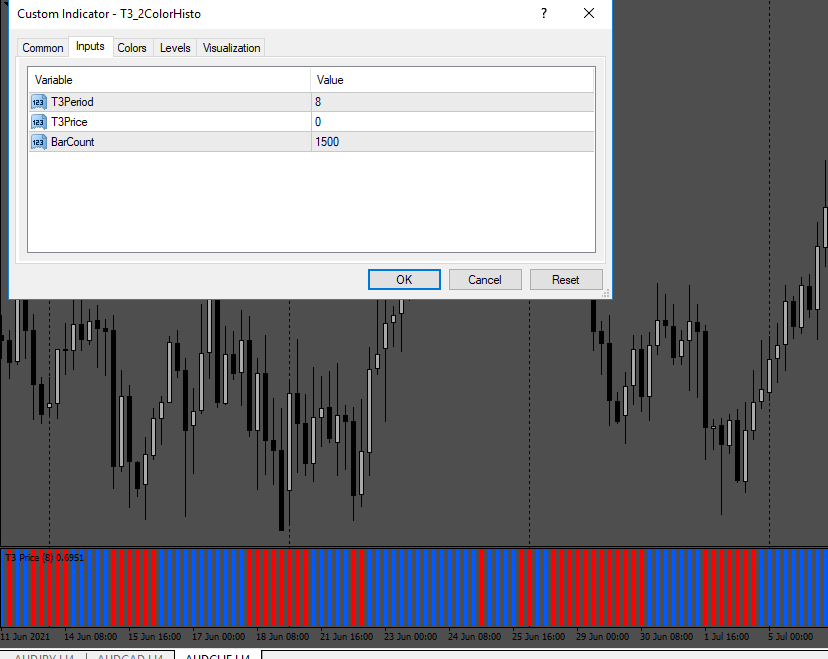Click the T3Price variable type icon

pos(39,122)
